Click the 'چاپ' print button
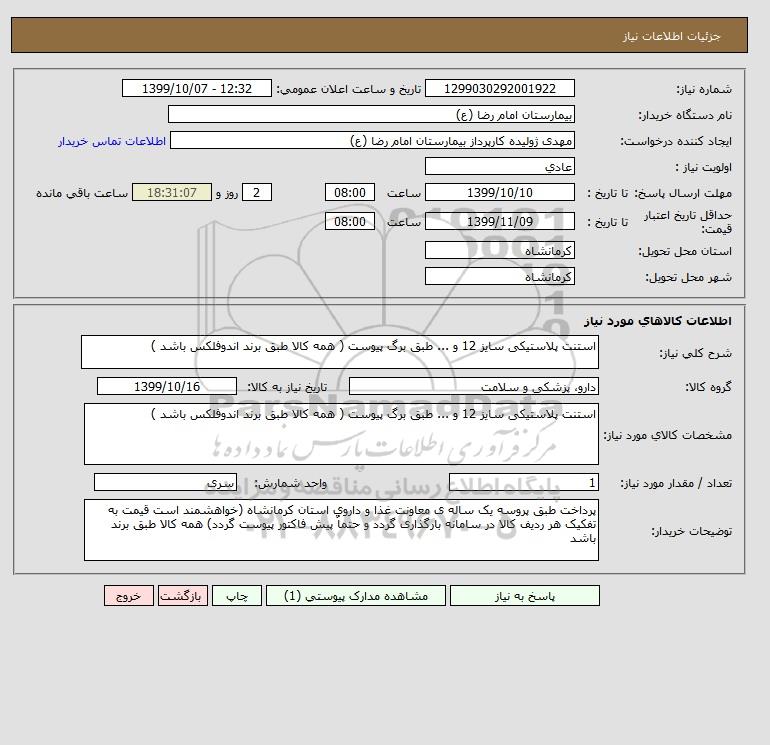 click(237, 596)
